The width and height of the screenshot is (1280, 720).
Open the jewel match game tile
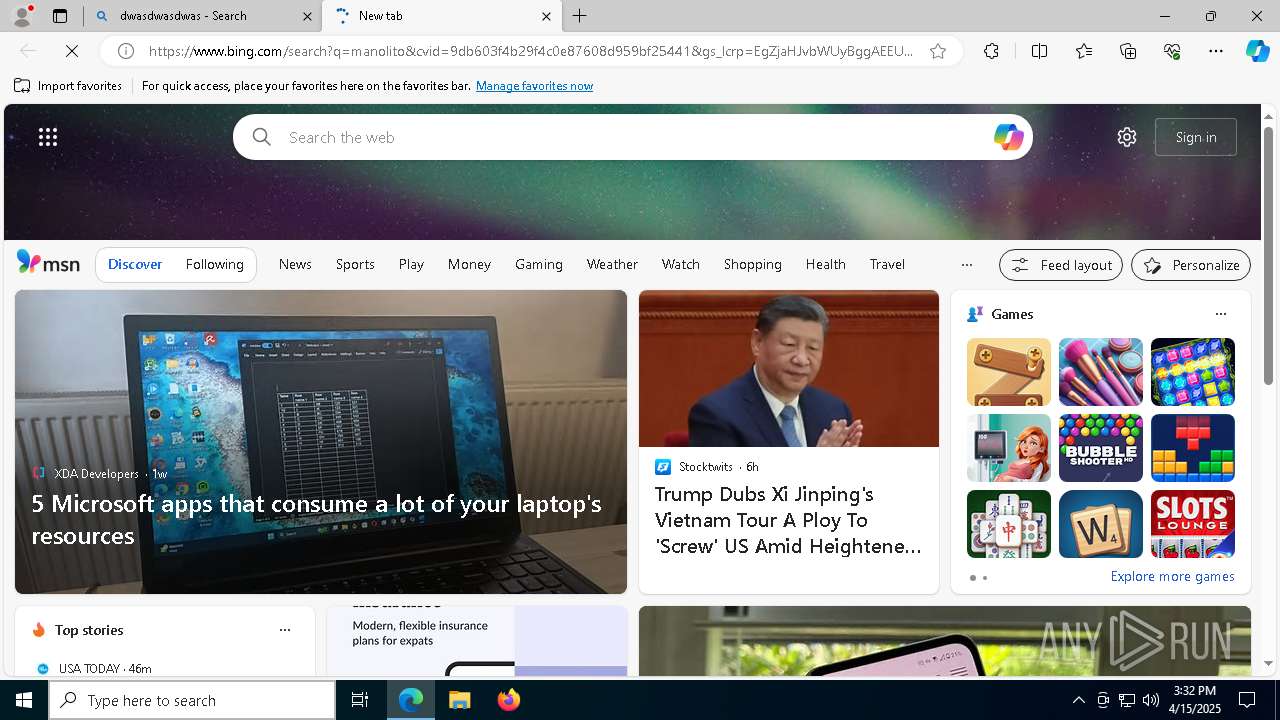point(1193,372)
